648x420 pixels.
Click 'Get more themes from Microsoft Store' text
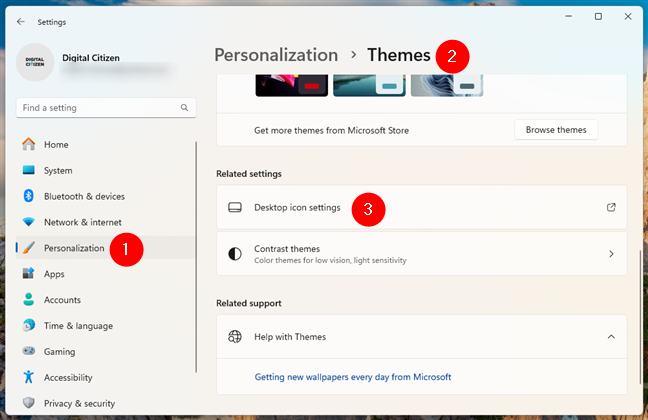click(x=331, y=130)
